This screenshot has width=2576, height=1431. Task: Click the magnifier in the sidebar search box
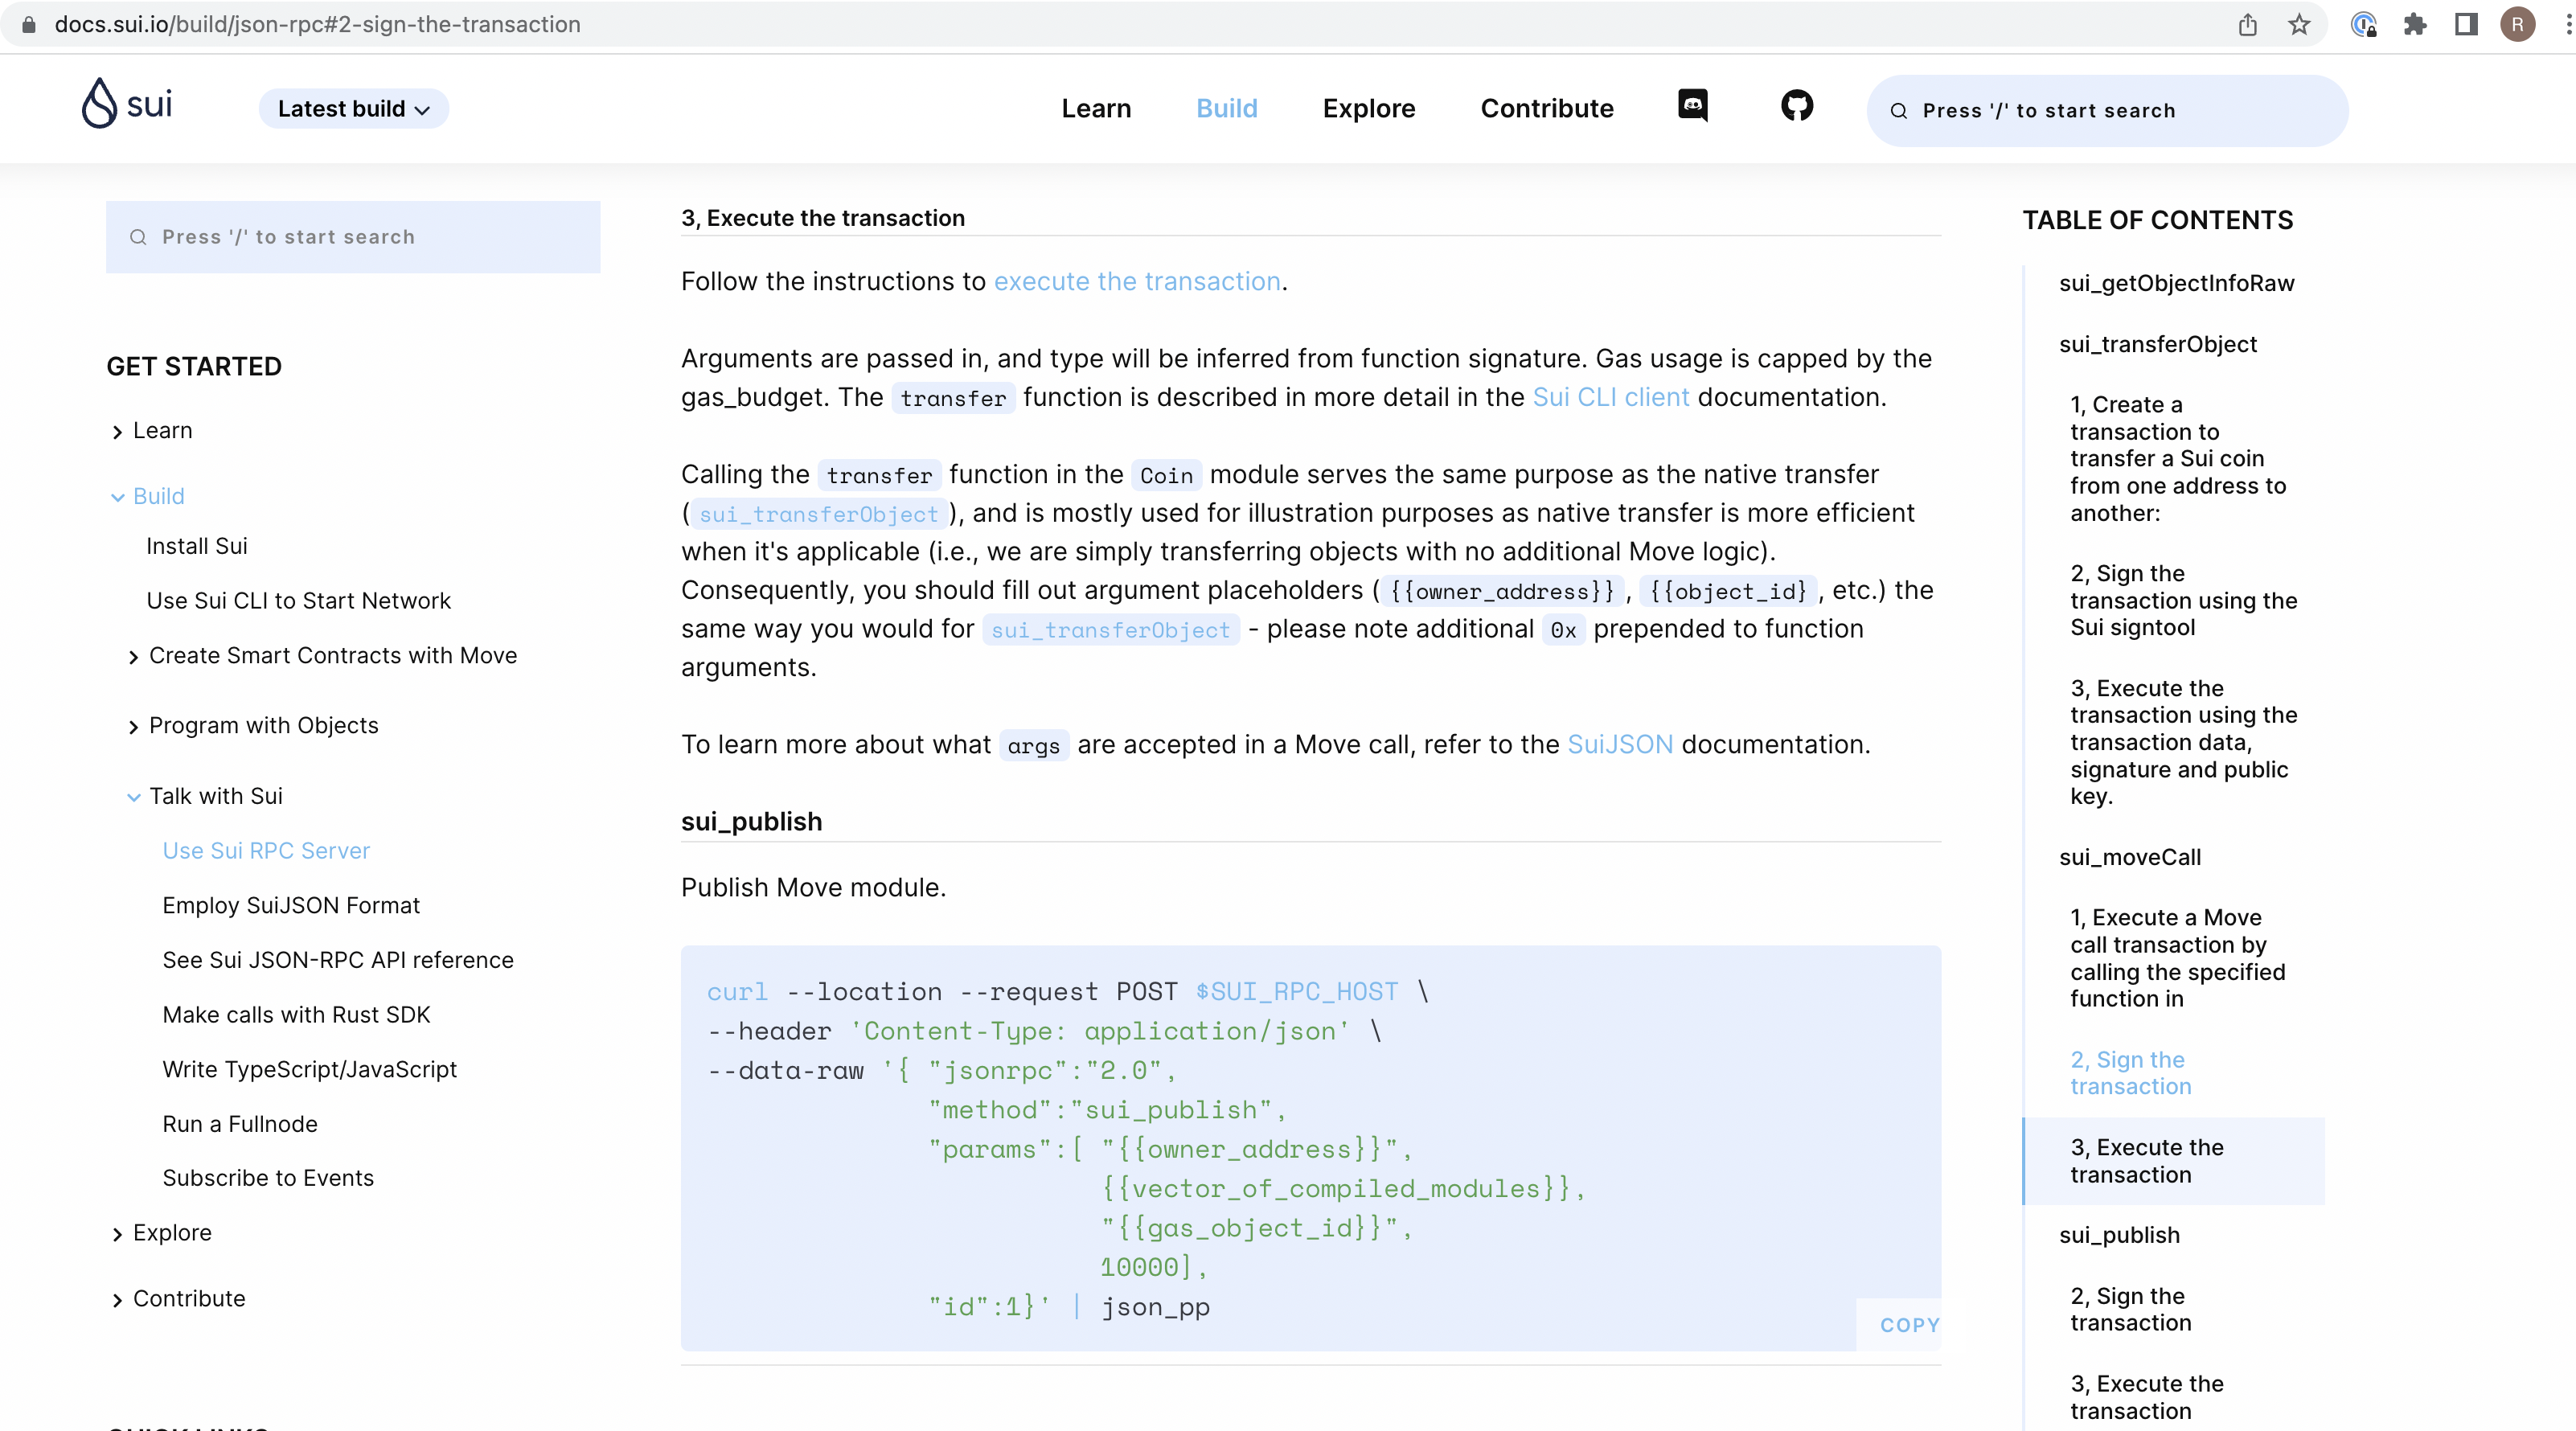(x=138, y=236)
